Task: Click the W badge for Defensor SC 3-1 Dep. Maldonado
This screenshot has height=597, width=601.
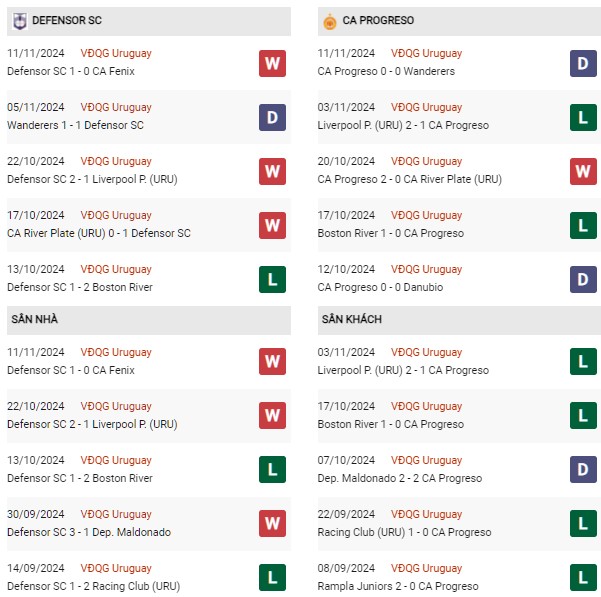Action: 272,524
